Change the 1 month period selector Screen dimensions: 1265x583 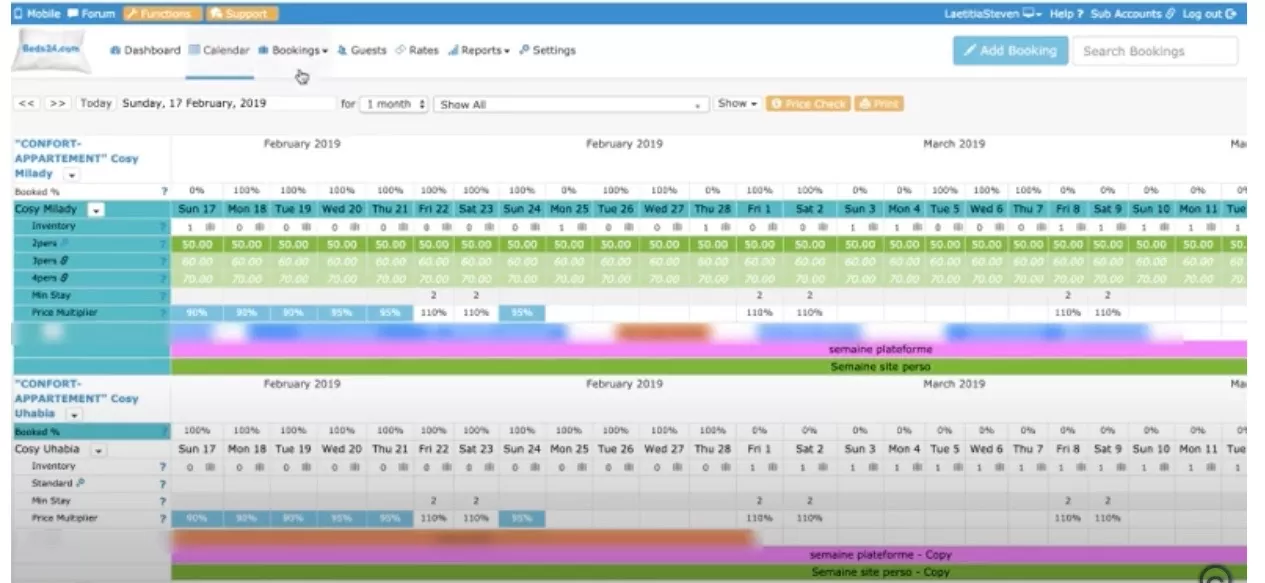395,104
